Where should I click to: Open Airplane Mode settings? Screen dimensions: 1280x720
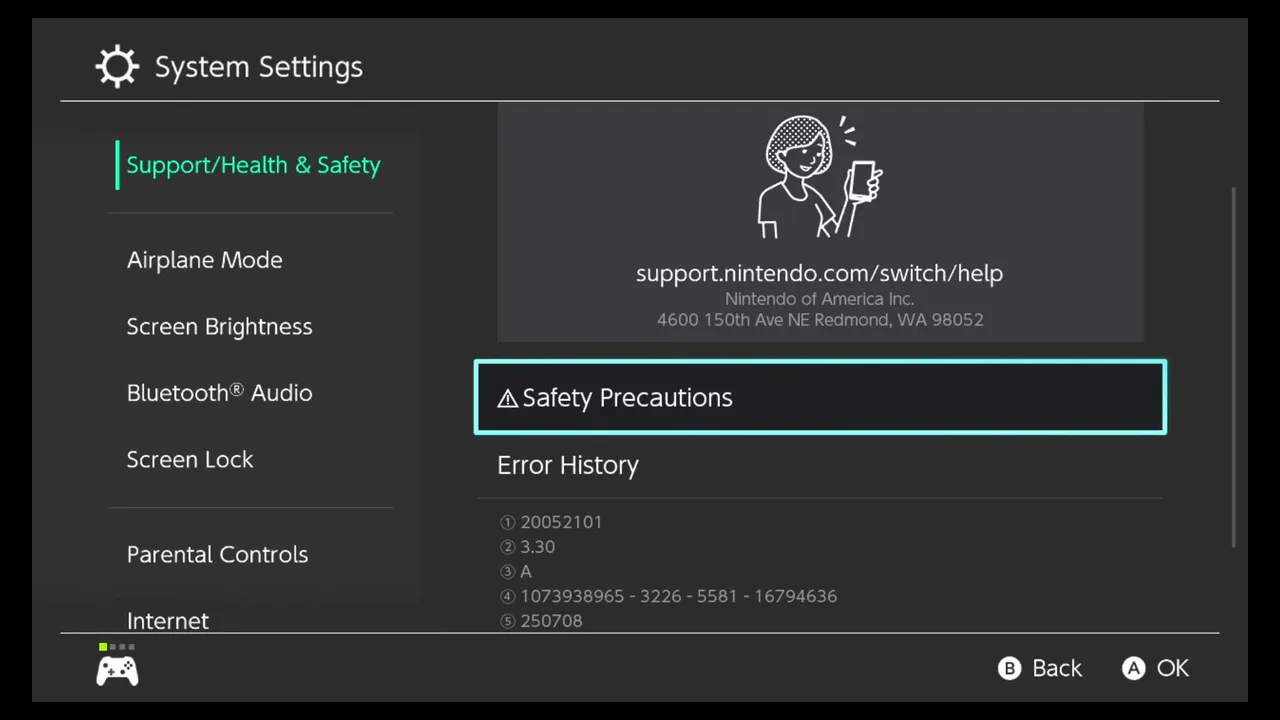[x=204, y=260]
